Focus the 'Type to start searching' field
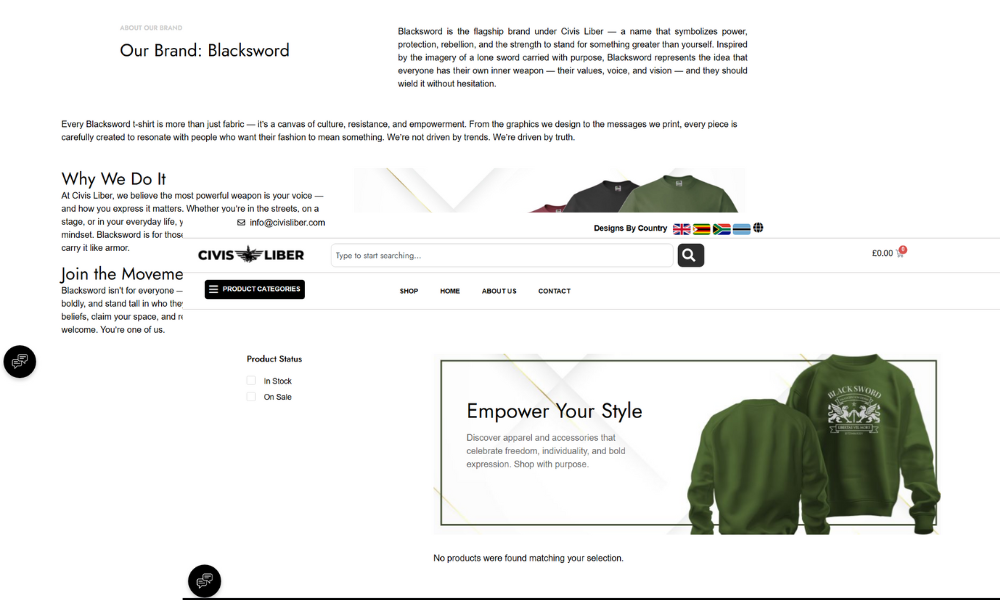The width and height of the screenshot is (1000, 600). (x=502, y=255)
